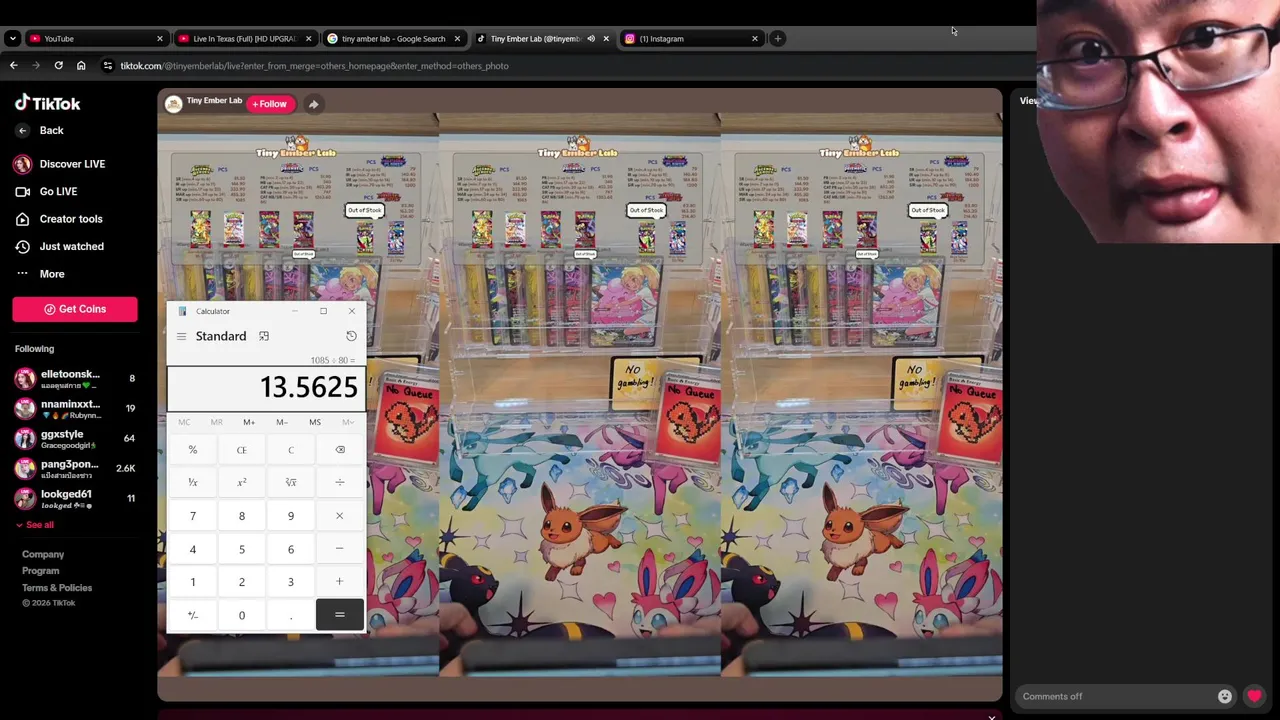The width and height of the screenshot is (1280, 720).
Task: Click digit 0 in Calculator
Action: point(241,615)
